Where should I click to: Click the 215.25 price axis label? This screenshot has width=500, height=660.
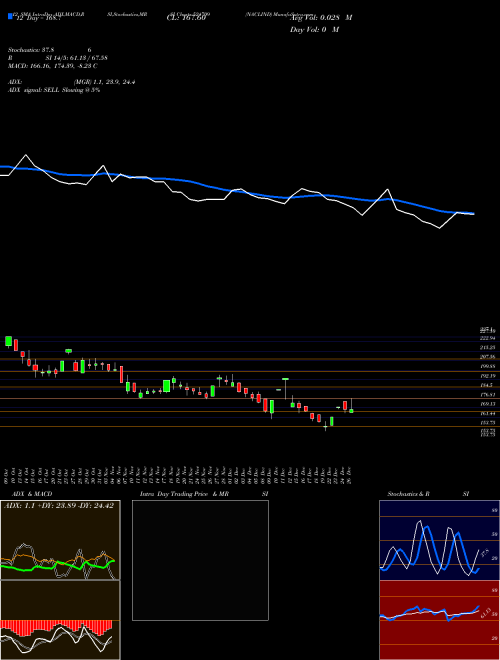tap(489, 347)
